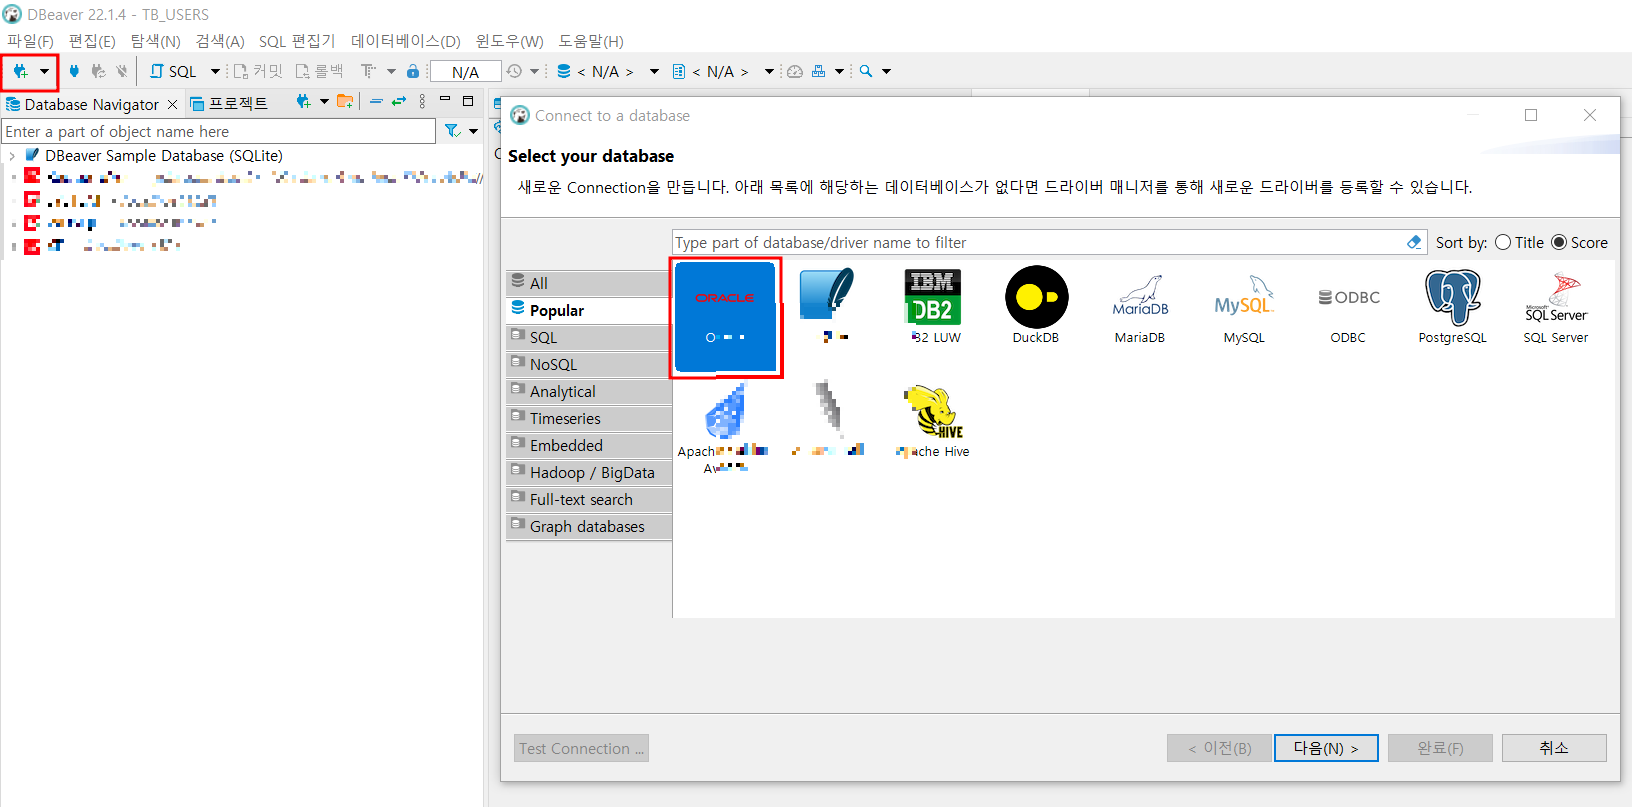Click the object name filter field

point(219,131)
